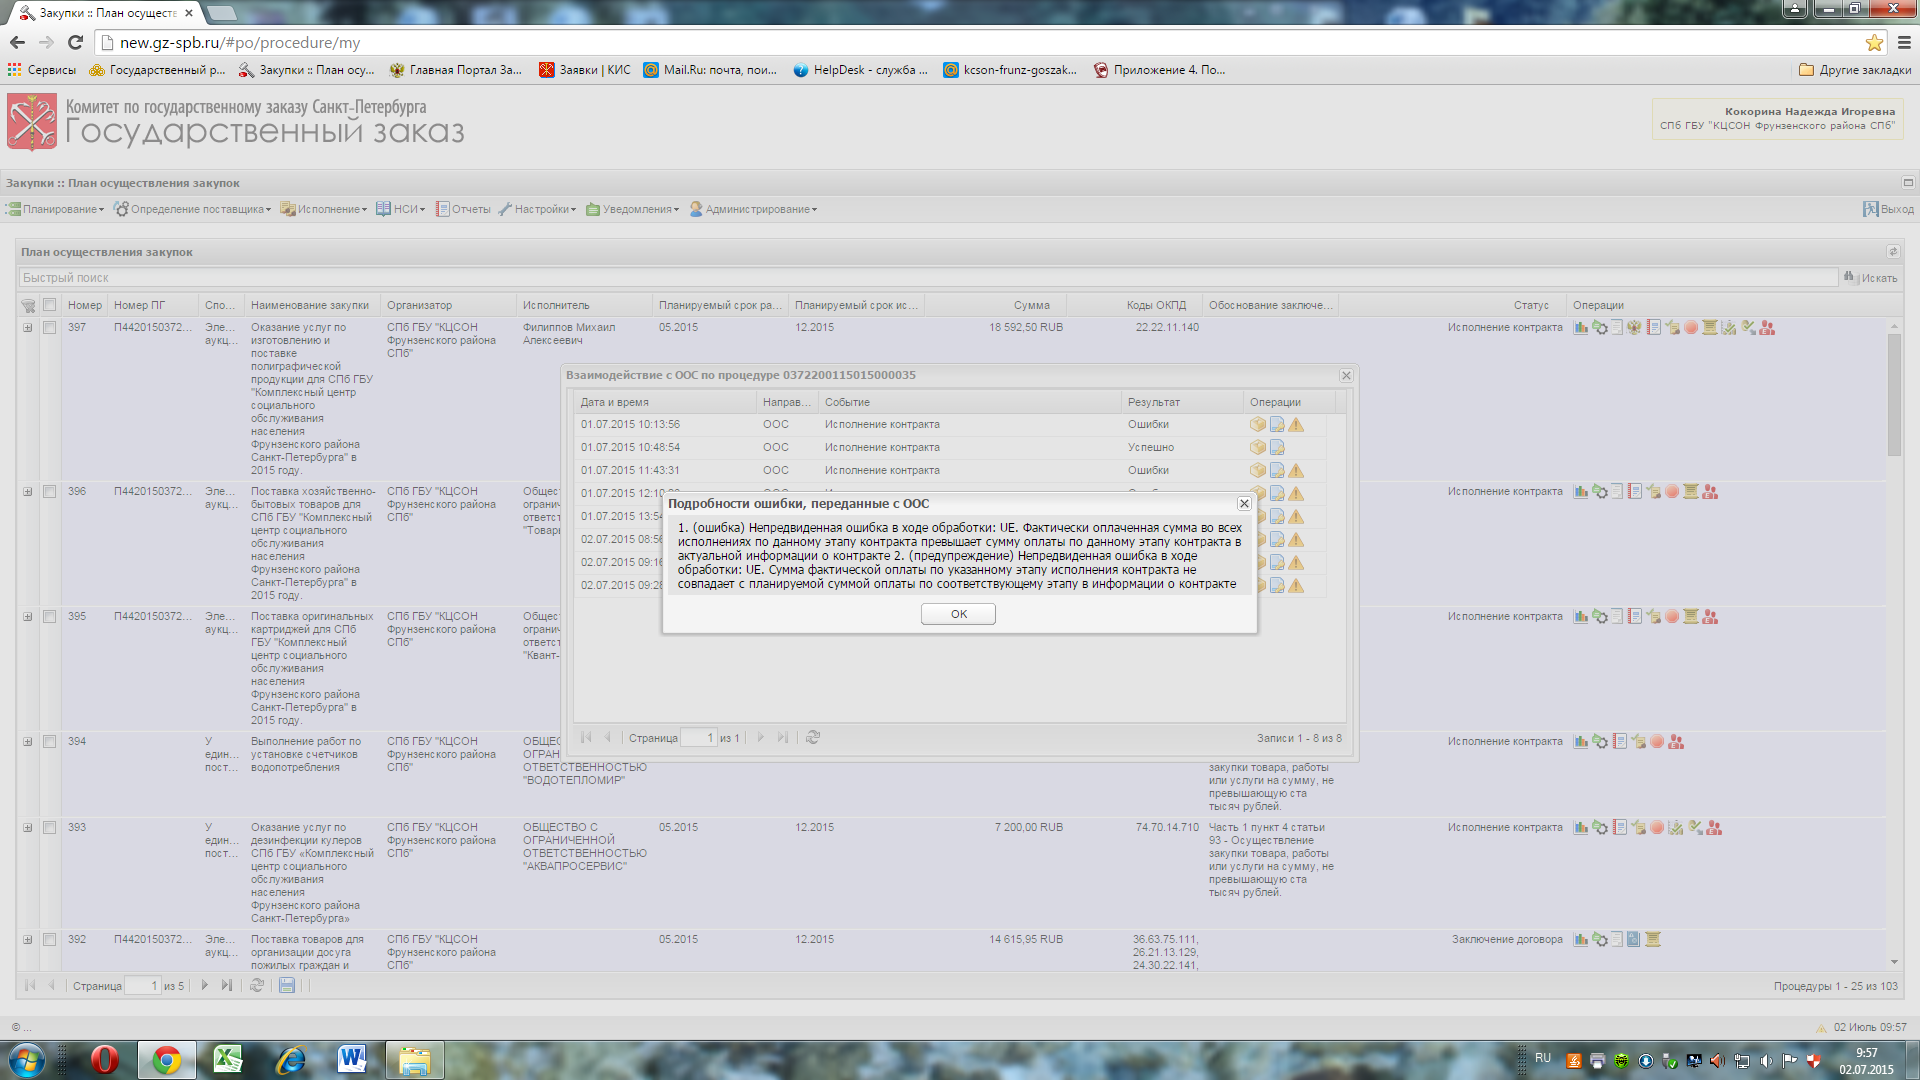Click OK in the error details dialog
The image size is (1920, 1080).
(958, 614)
